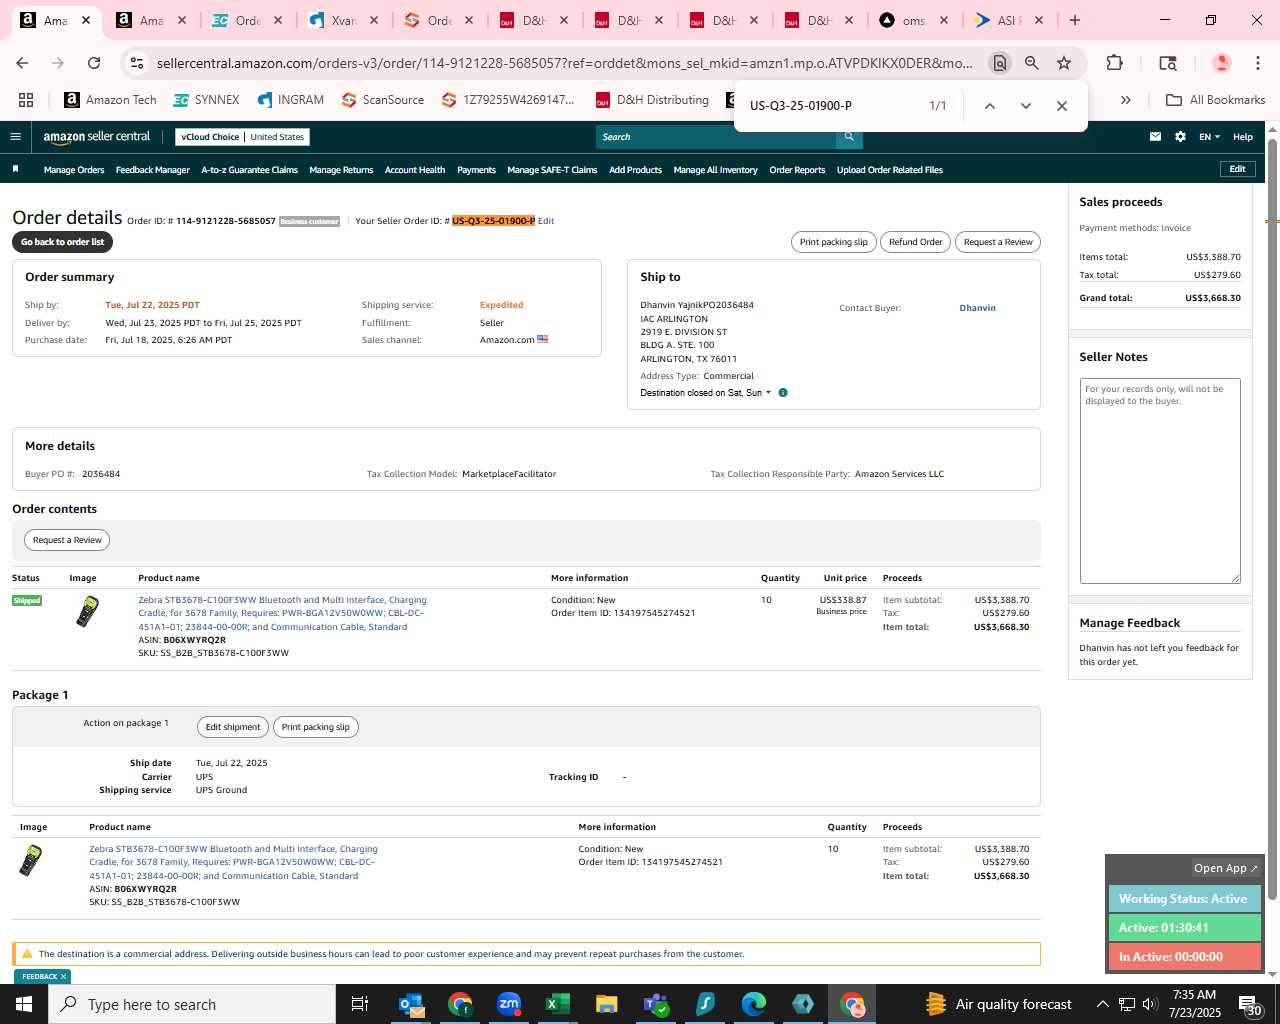Click the Windows taskbar search box

[x=192, y=1004]
